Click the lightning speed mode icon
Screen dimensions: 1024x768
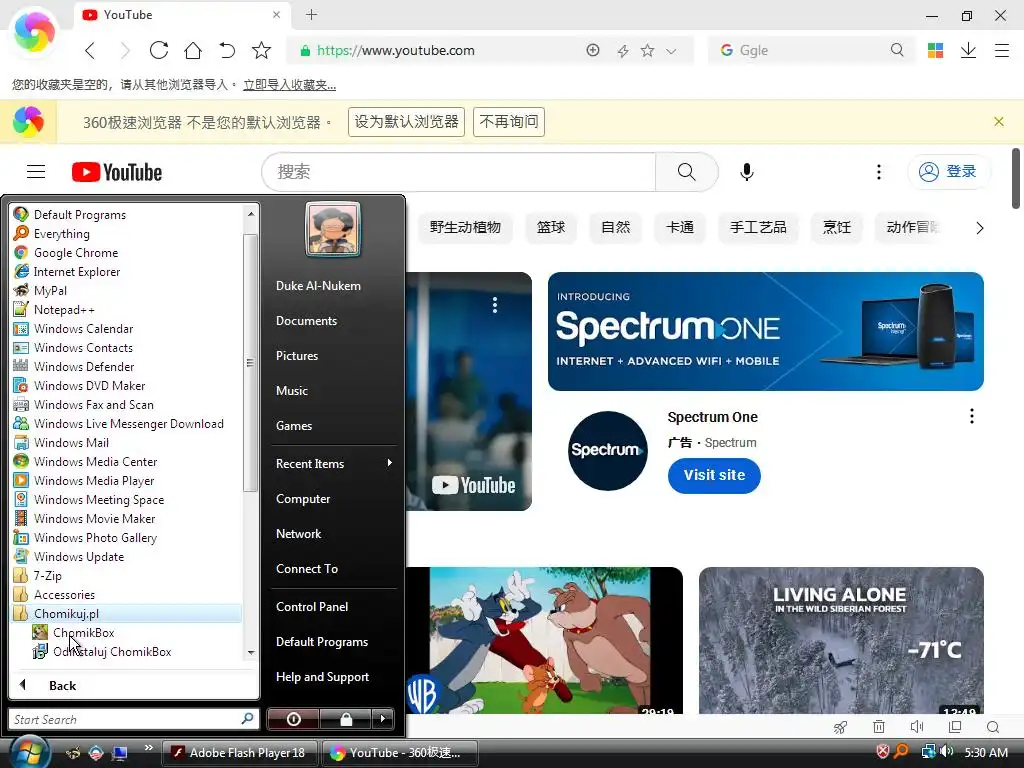[623, 51]
